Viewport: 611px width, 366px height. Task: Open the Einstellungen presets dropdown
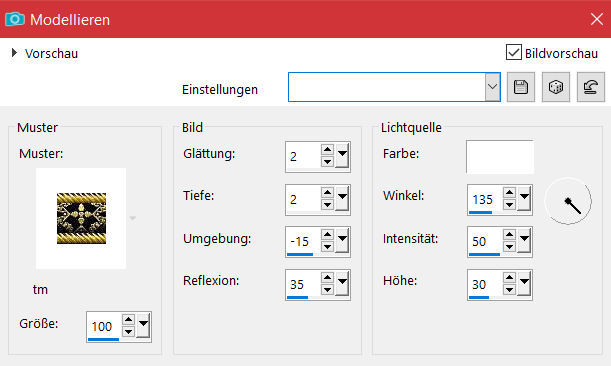[493, 87]
